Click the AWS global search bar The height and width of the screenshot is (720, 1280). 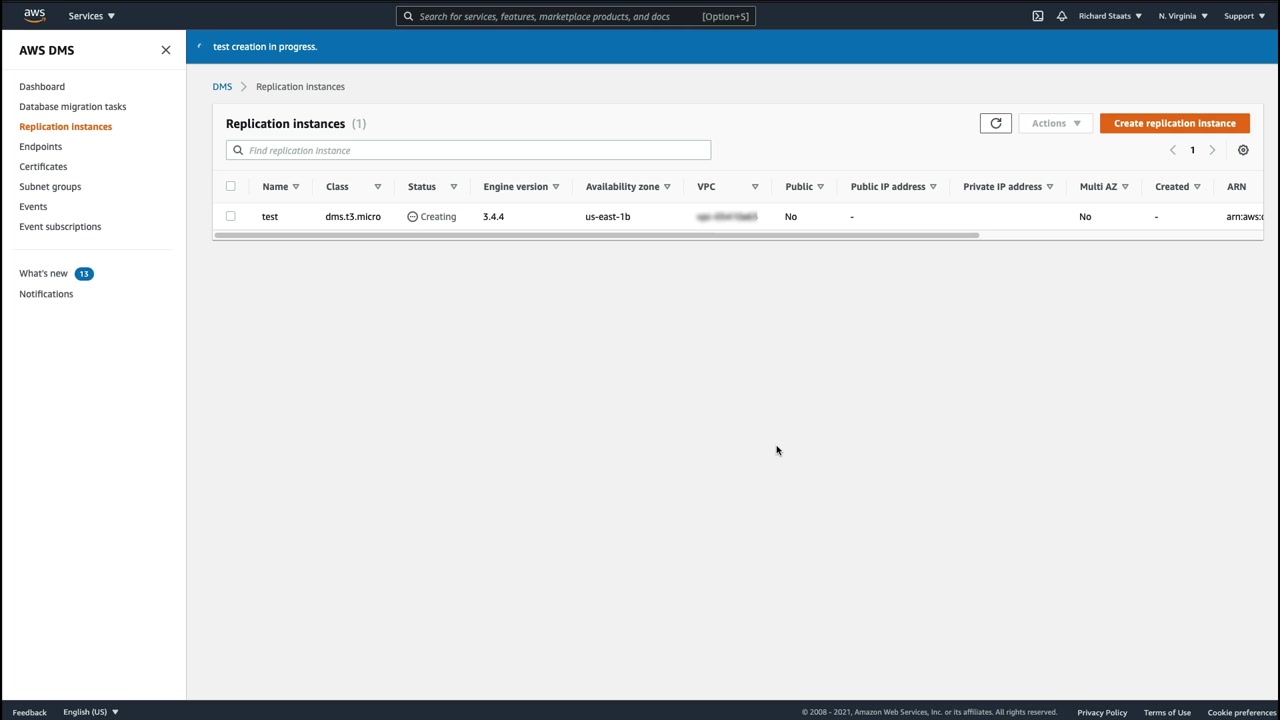pos(576,16)
